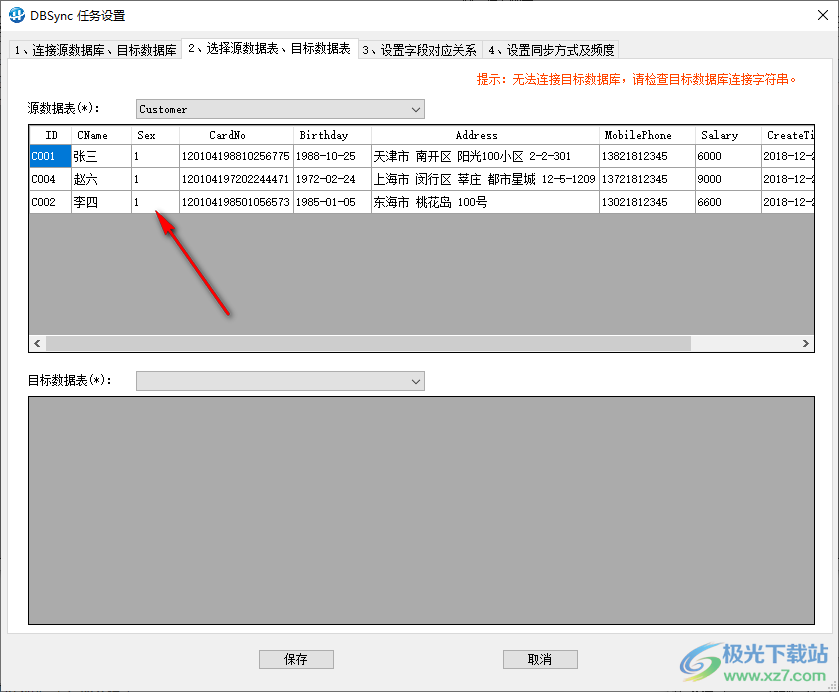Click the Sex column header
This screenshot has height=692, width=839.
[155, 135]
